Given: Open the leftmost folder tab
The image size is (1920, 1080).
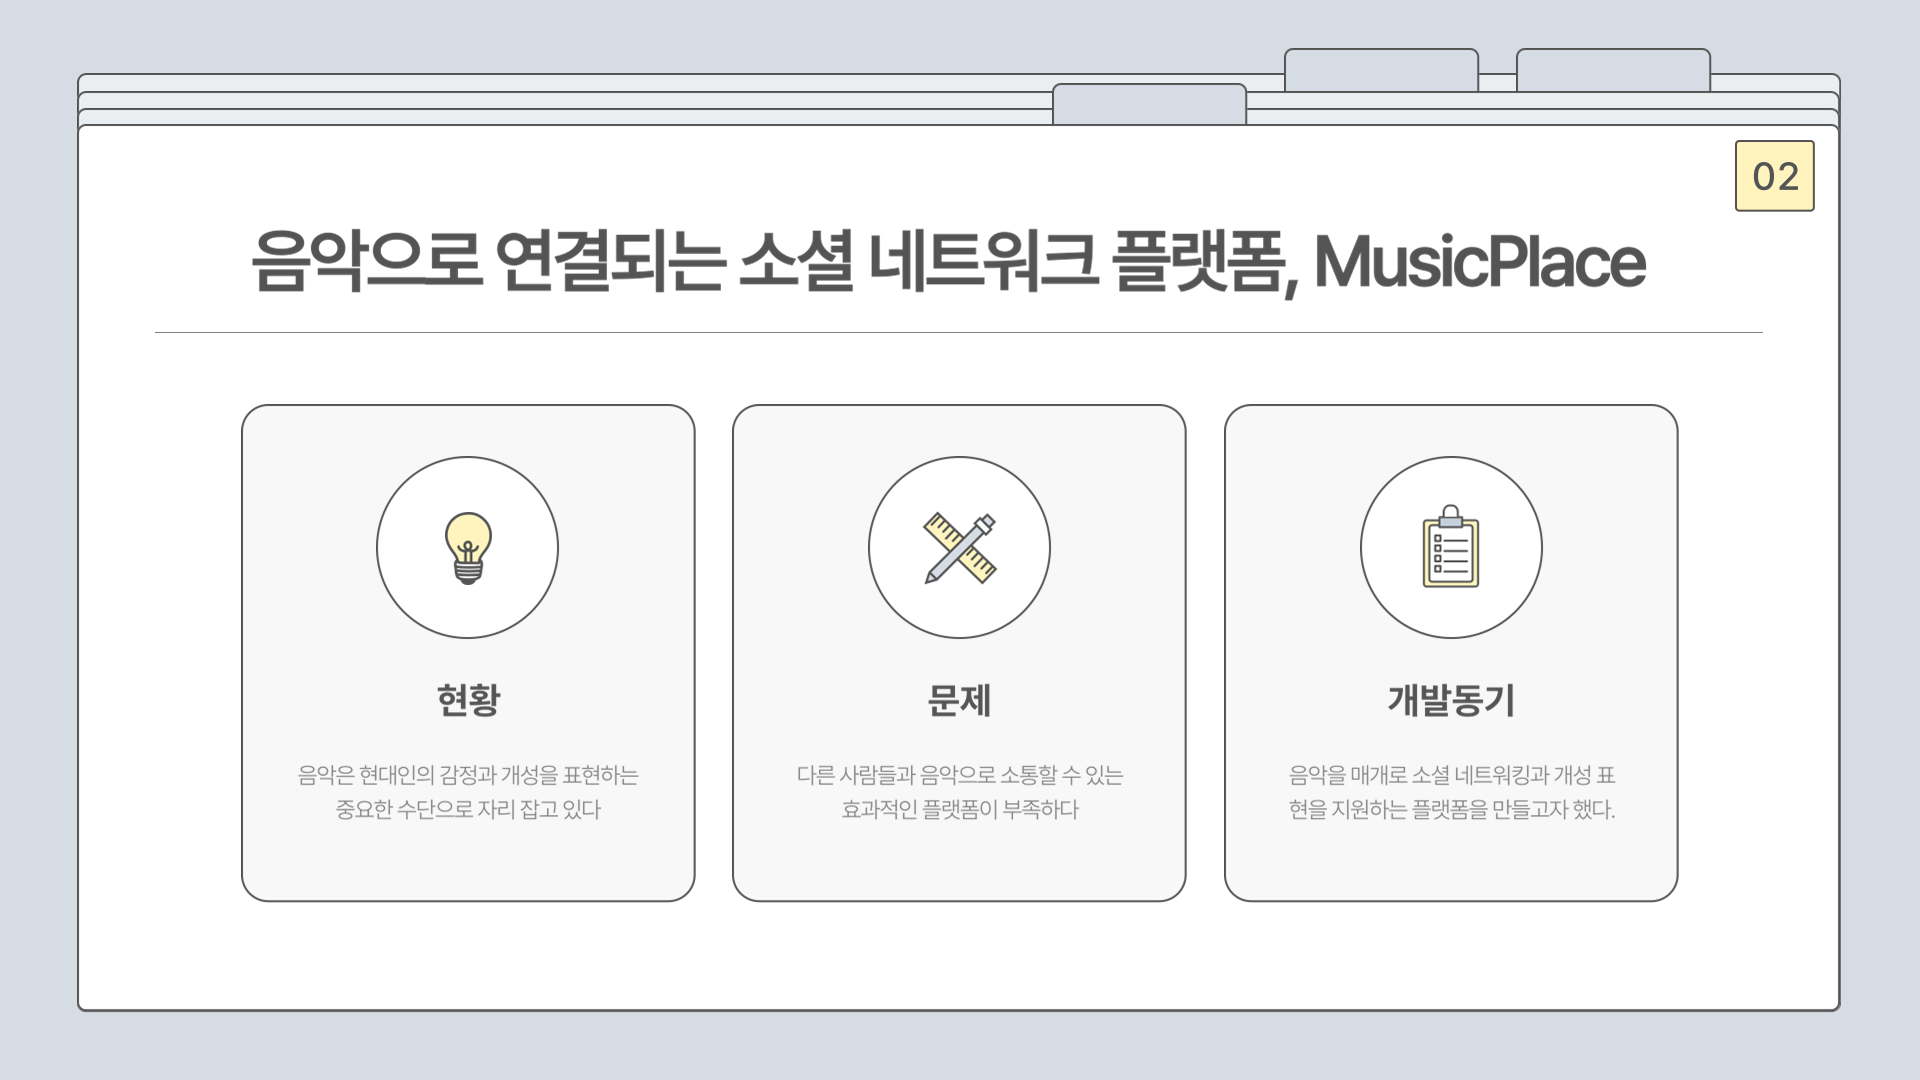Looking at the screenshot, I should click(x=1149, y=104).
